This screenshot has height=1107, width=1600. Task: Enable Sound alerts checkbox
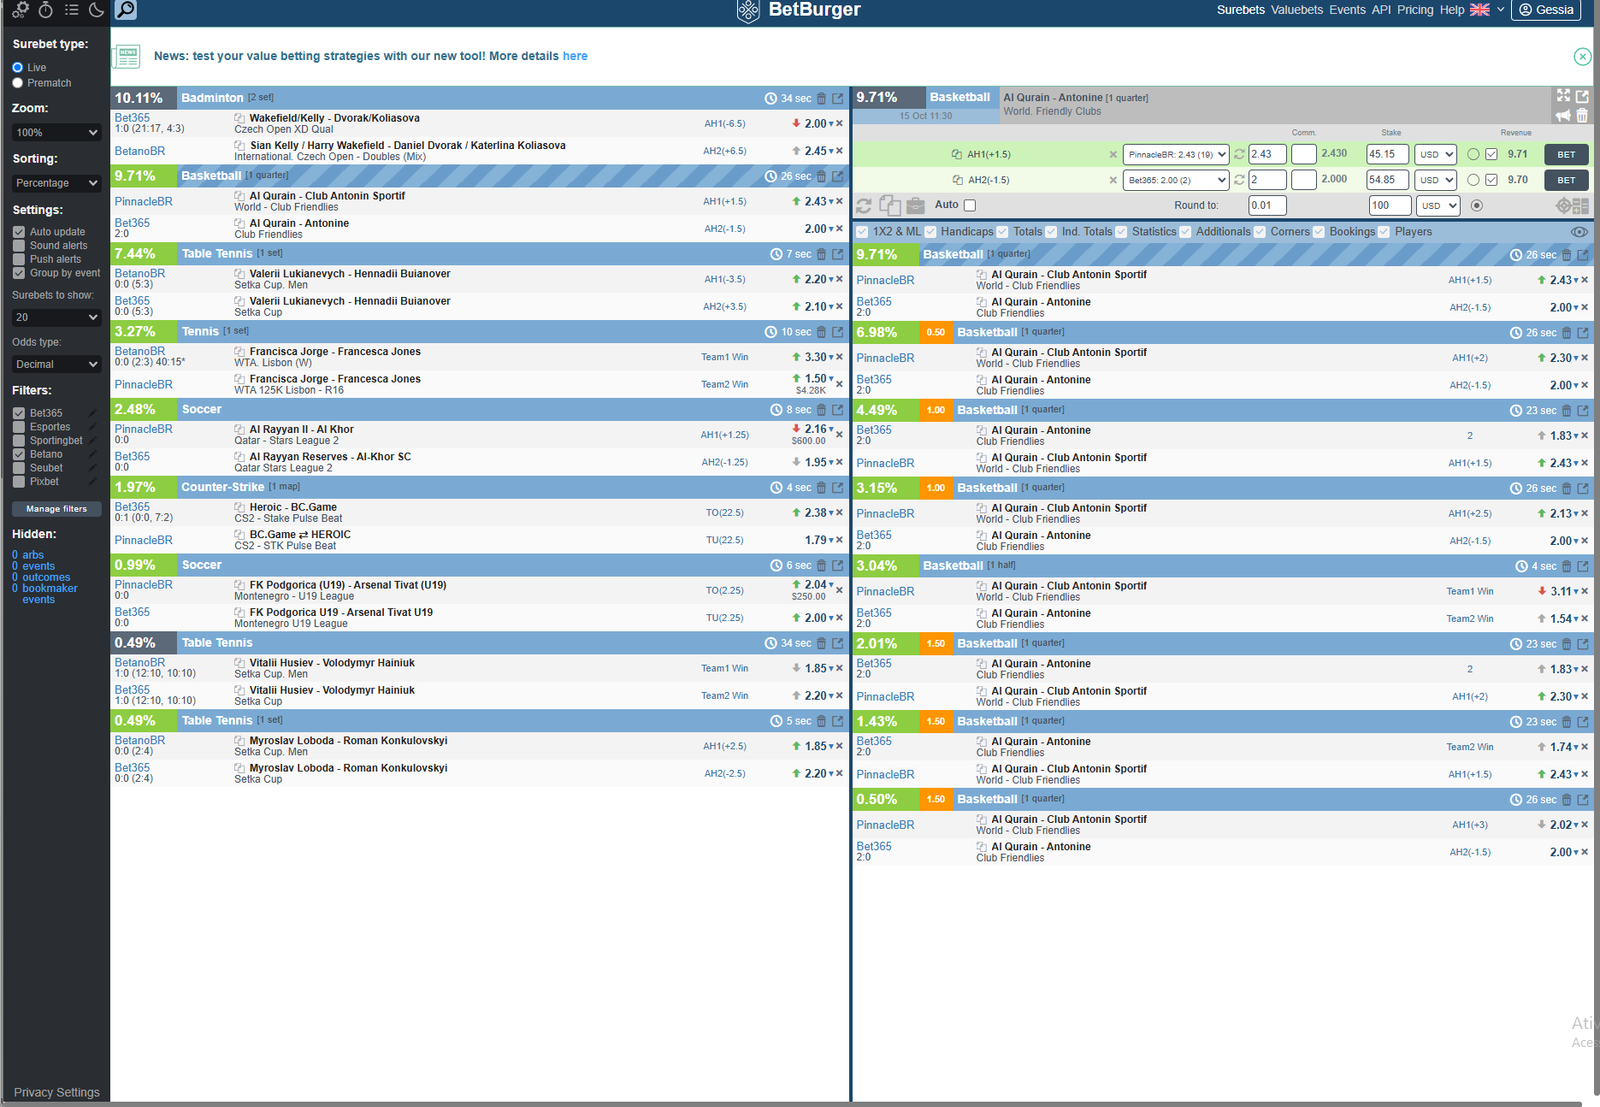click(19, 246)
